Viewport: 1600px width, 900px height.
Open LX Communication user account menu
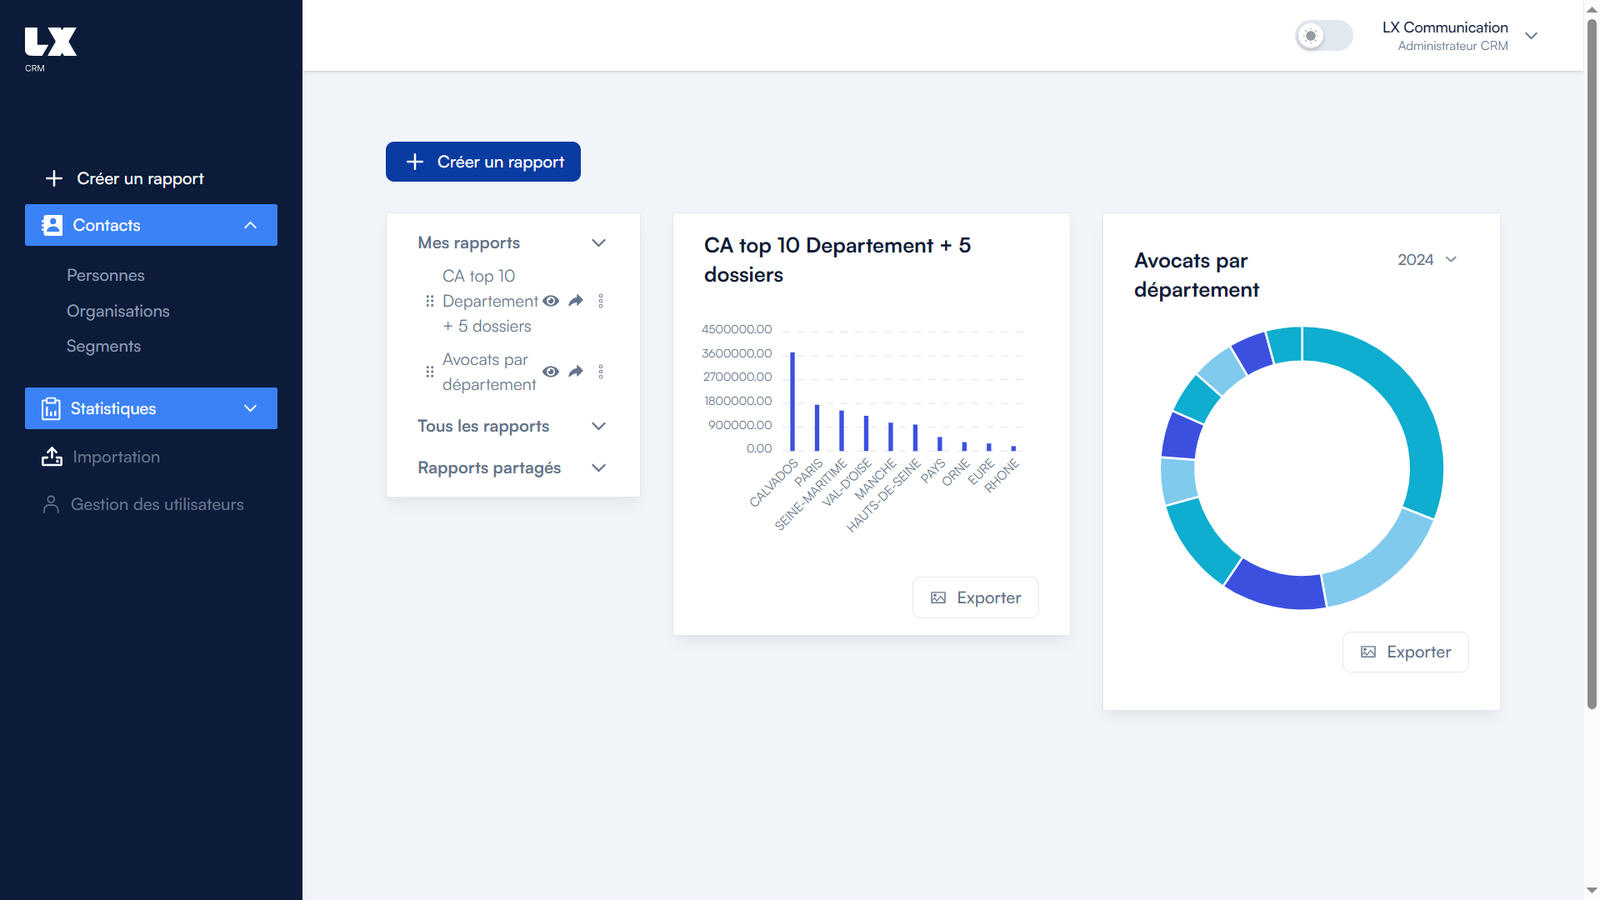click(x=1460, y=36)
